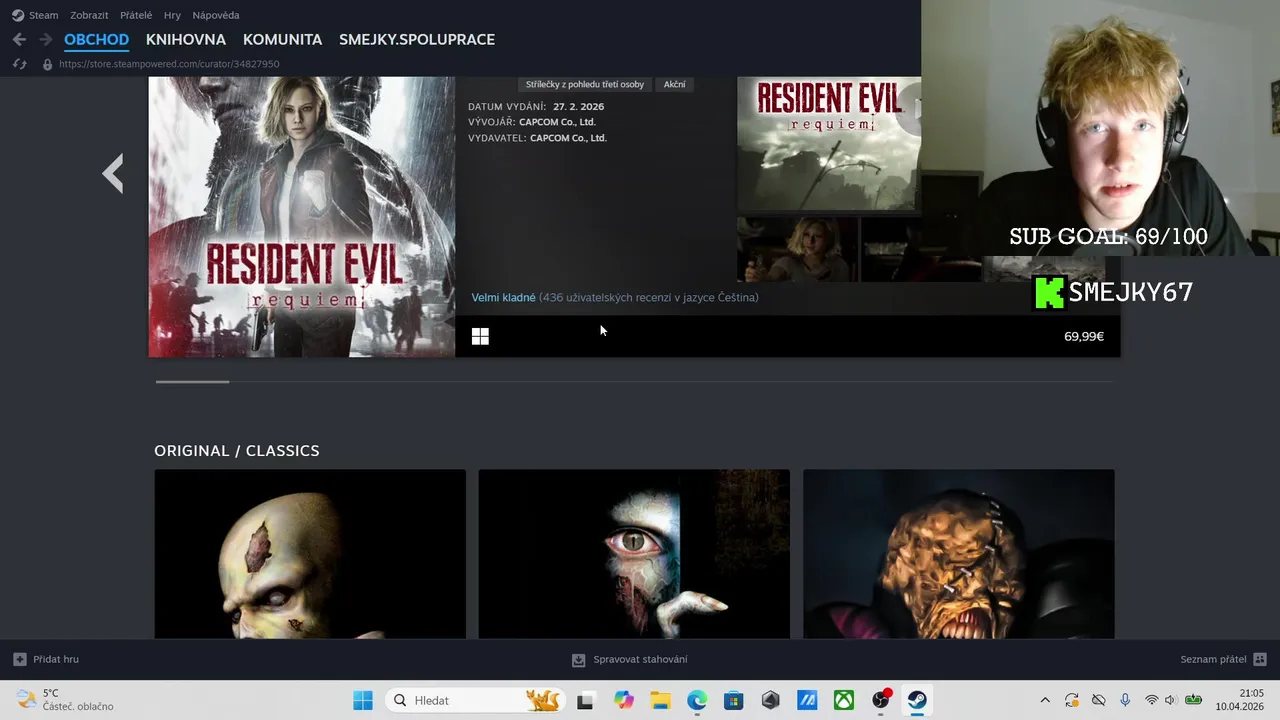Click the Windows platform icon on game card

point(480,337)
